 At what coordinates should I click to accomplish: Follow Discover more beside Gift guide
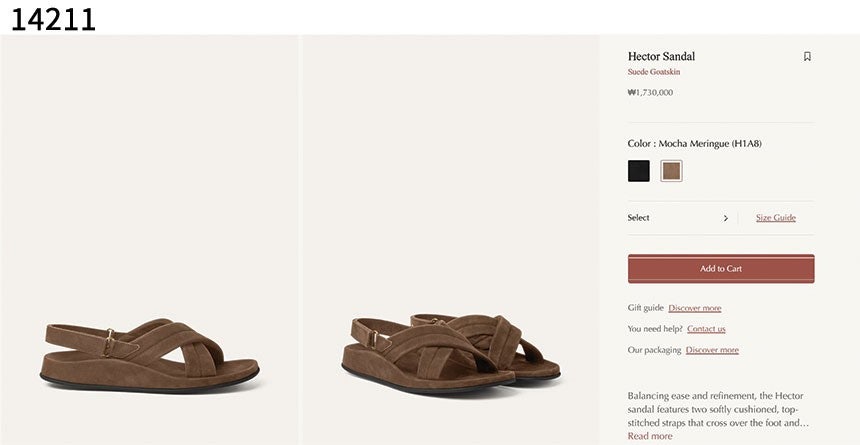click(694, 308)
